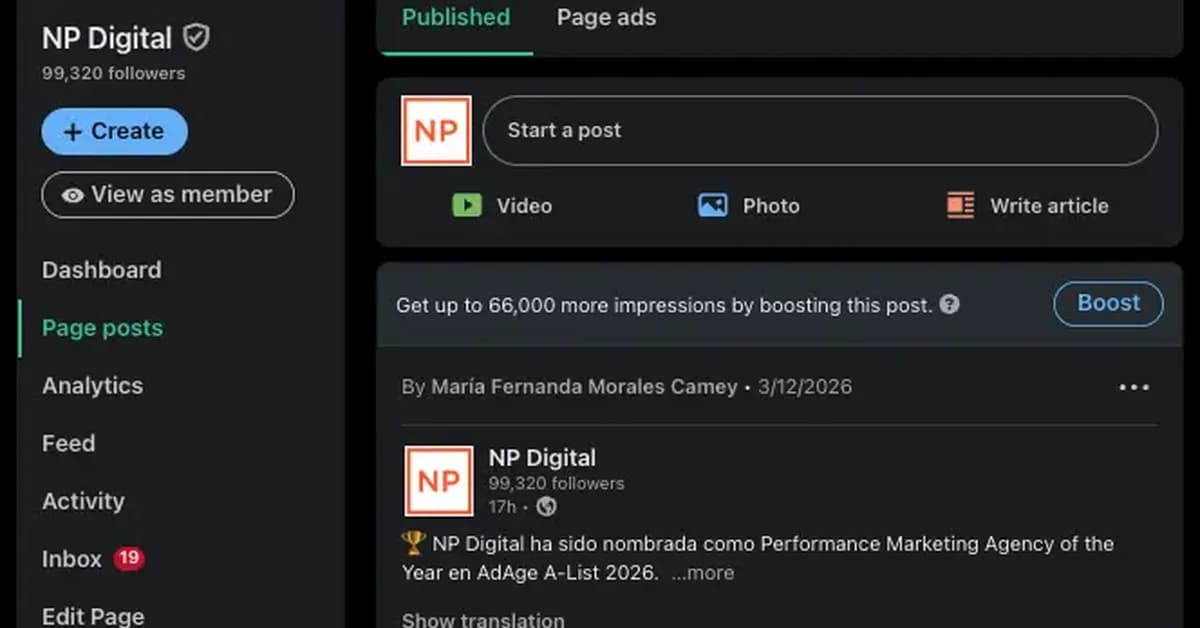
Task: Switch to the Page ads tab
Action: point(605,17)
